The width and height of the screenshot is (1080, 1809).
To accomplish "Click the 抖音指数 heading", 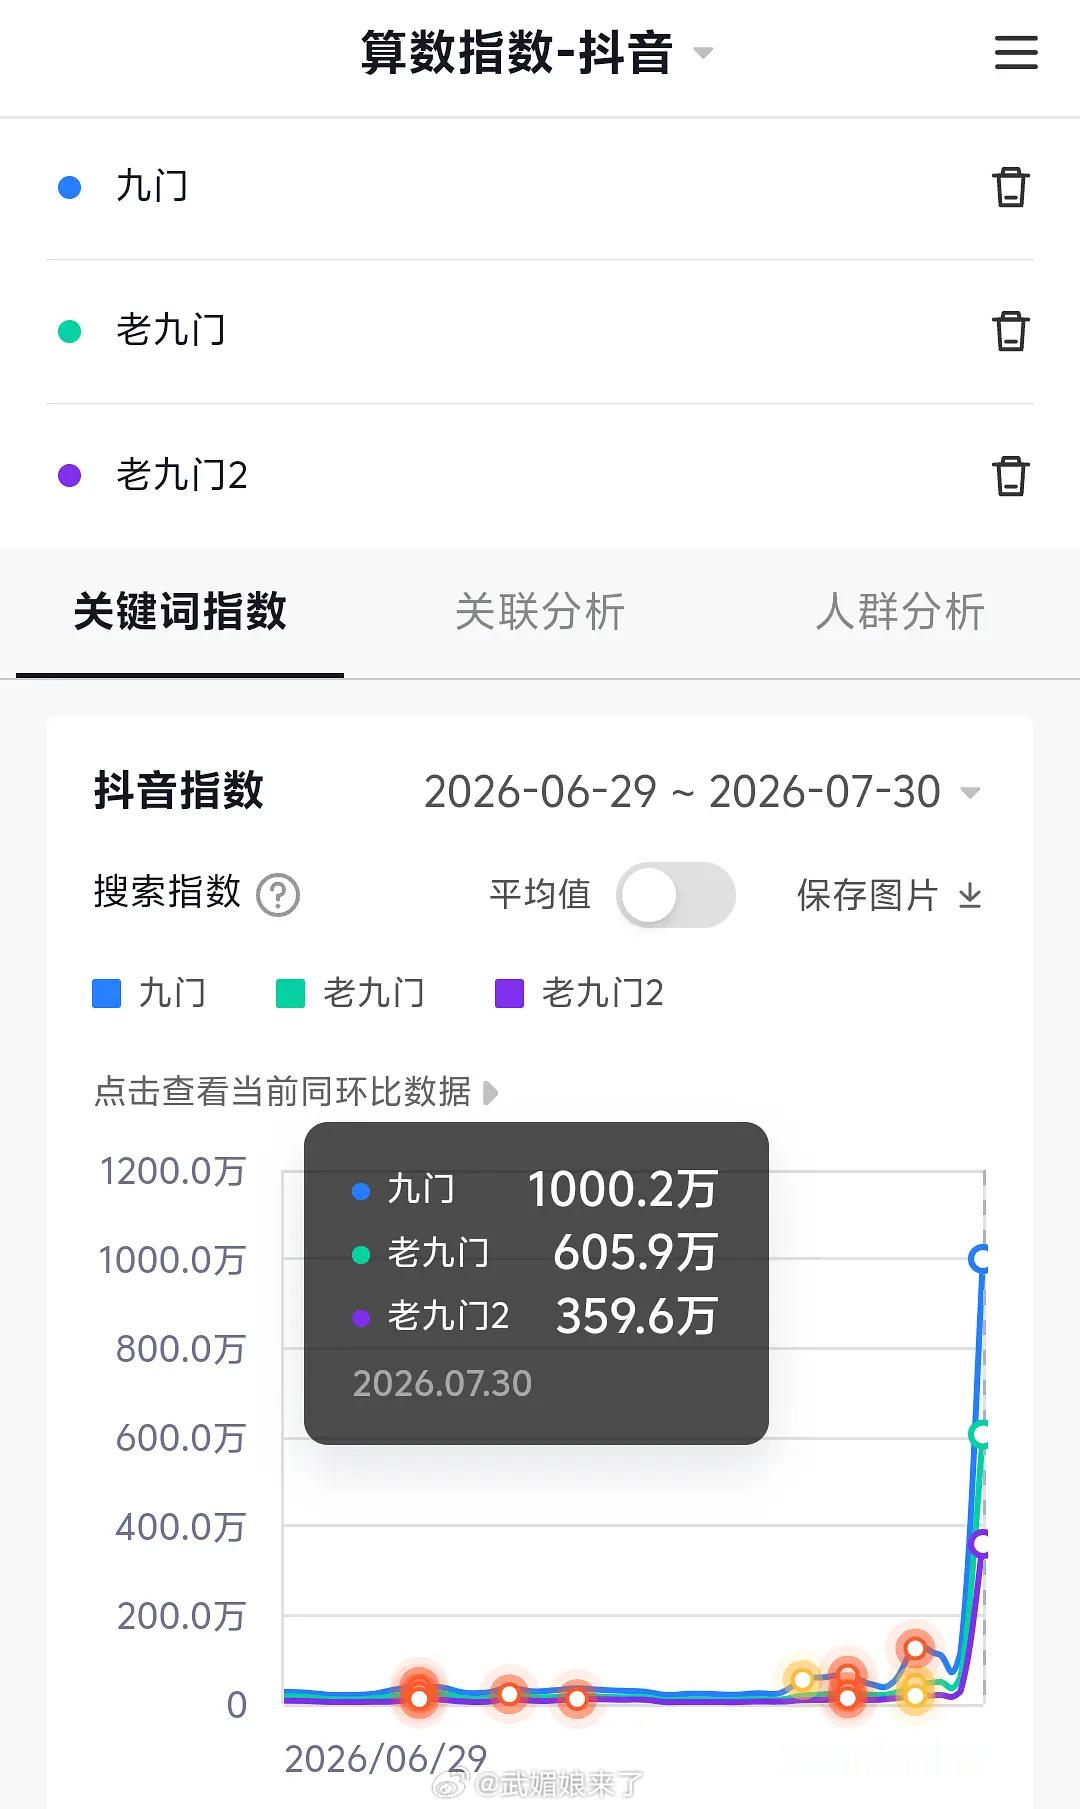I will click(x=179, y=790).
